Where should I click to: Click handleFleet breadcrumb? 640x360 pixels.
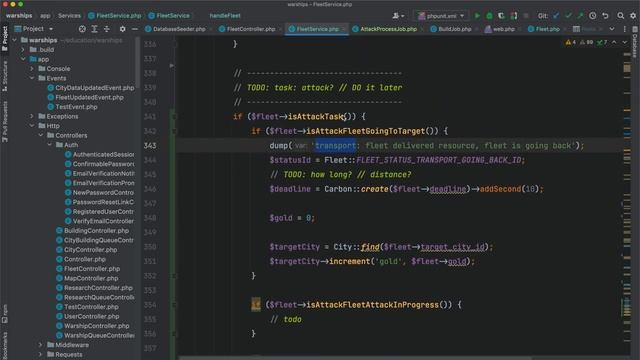tap(225, 16)
